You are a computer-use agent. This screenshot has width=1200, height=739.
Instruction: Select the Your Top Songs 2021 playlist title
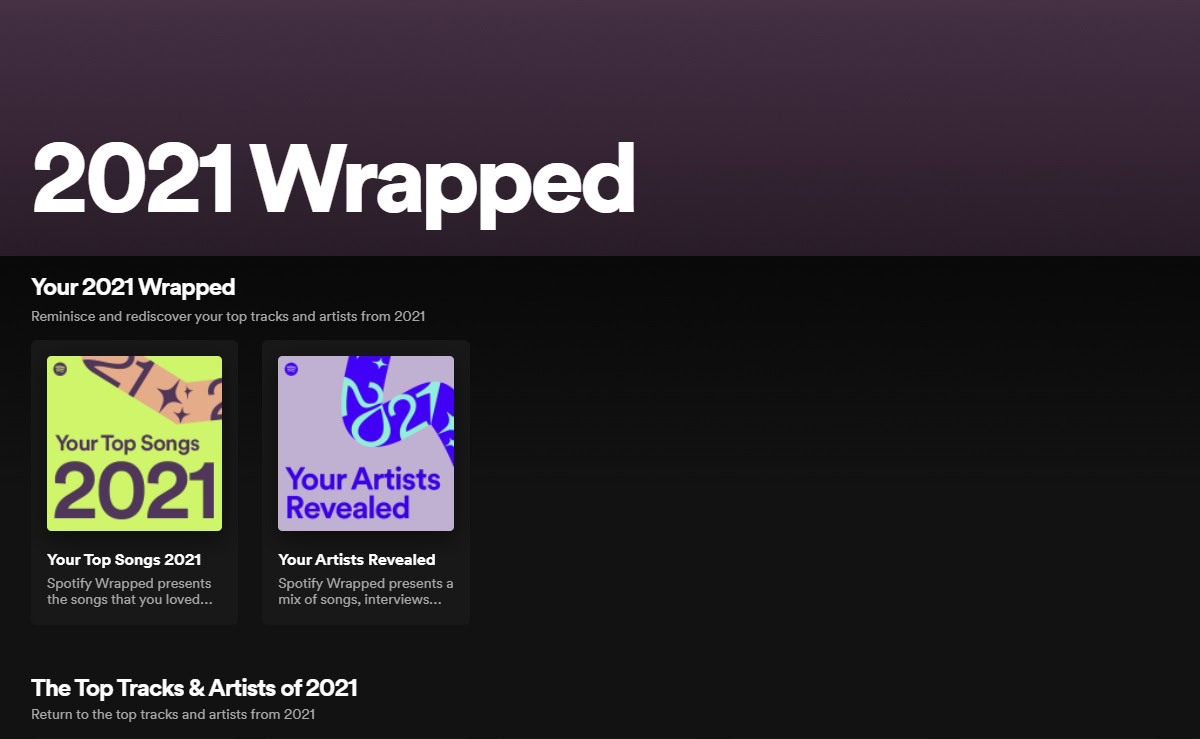(124, 559)
